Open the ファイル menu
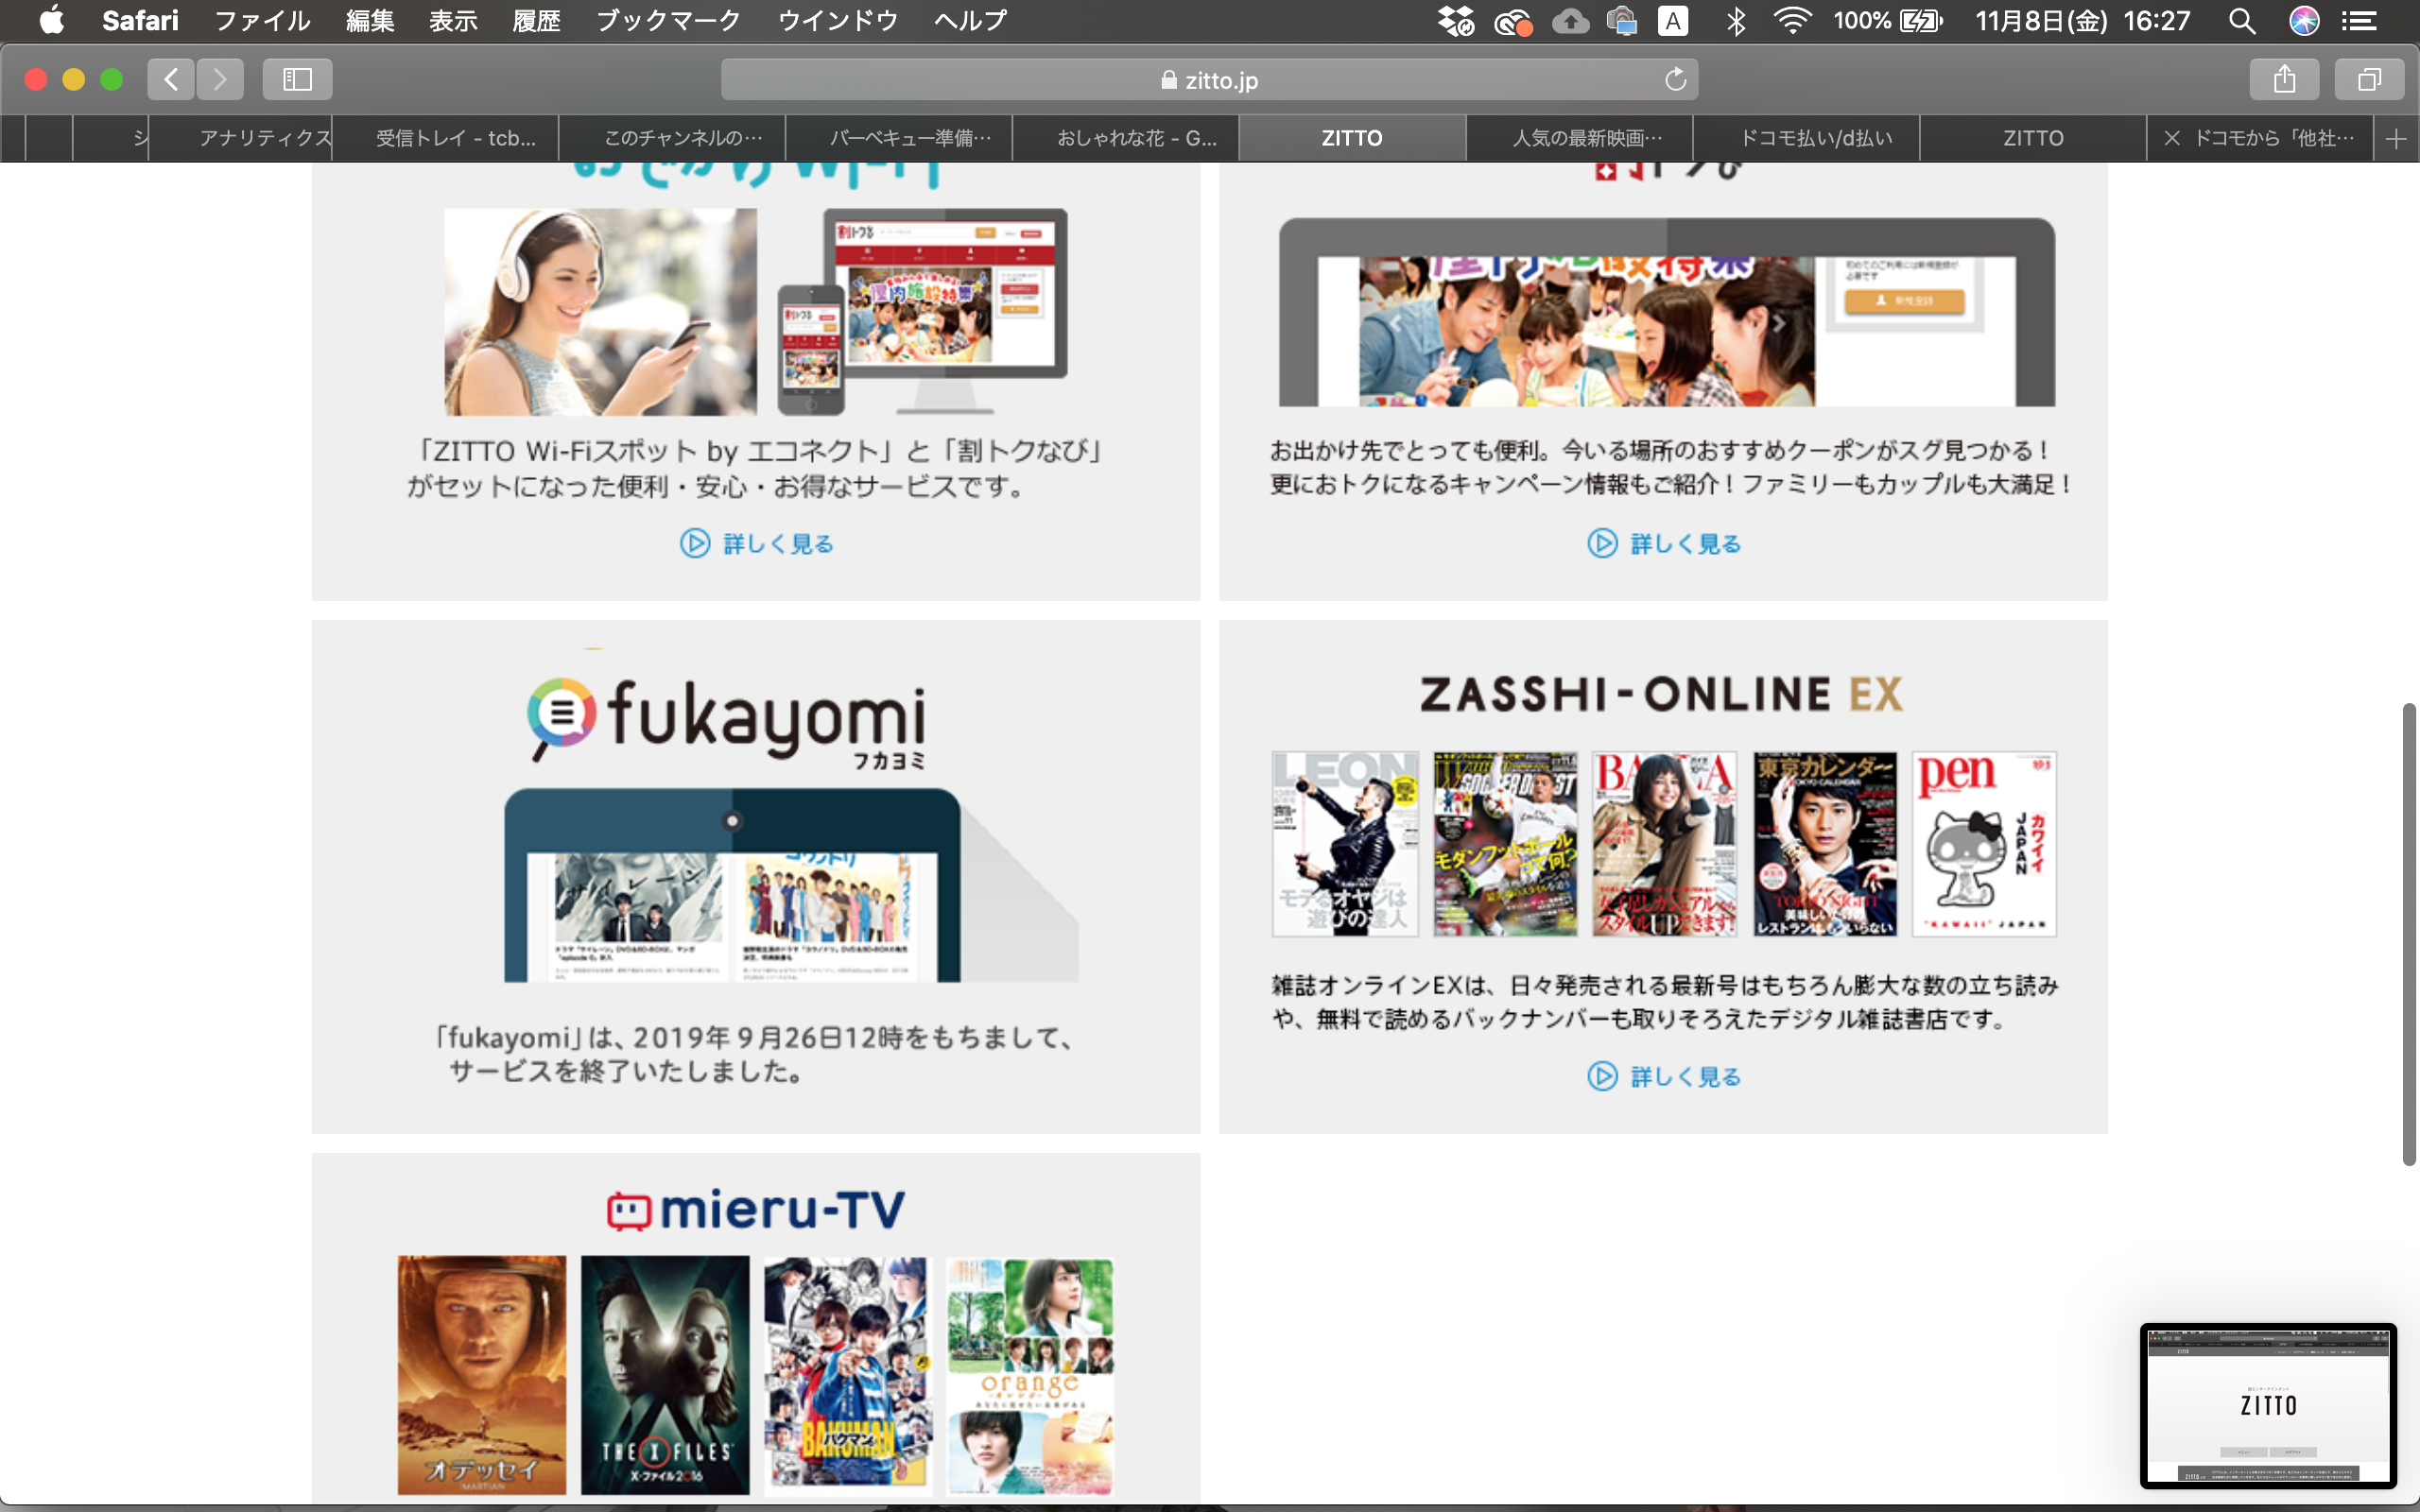Screen dimensions: 2420x1512 (262, 20)
